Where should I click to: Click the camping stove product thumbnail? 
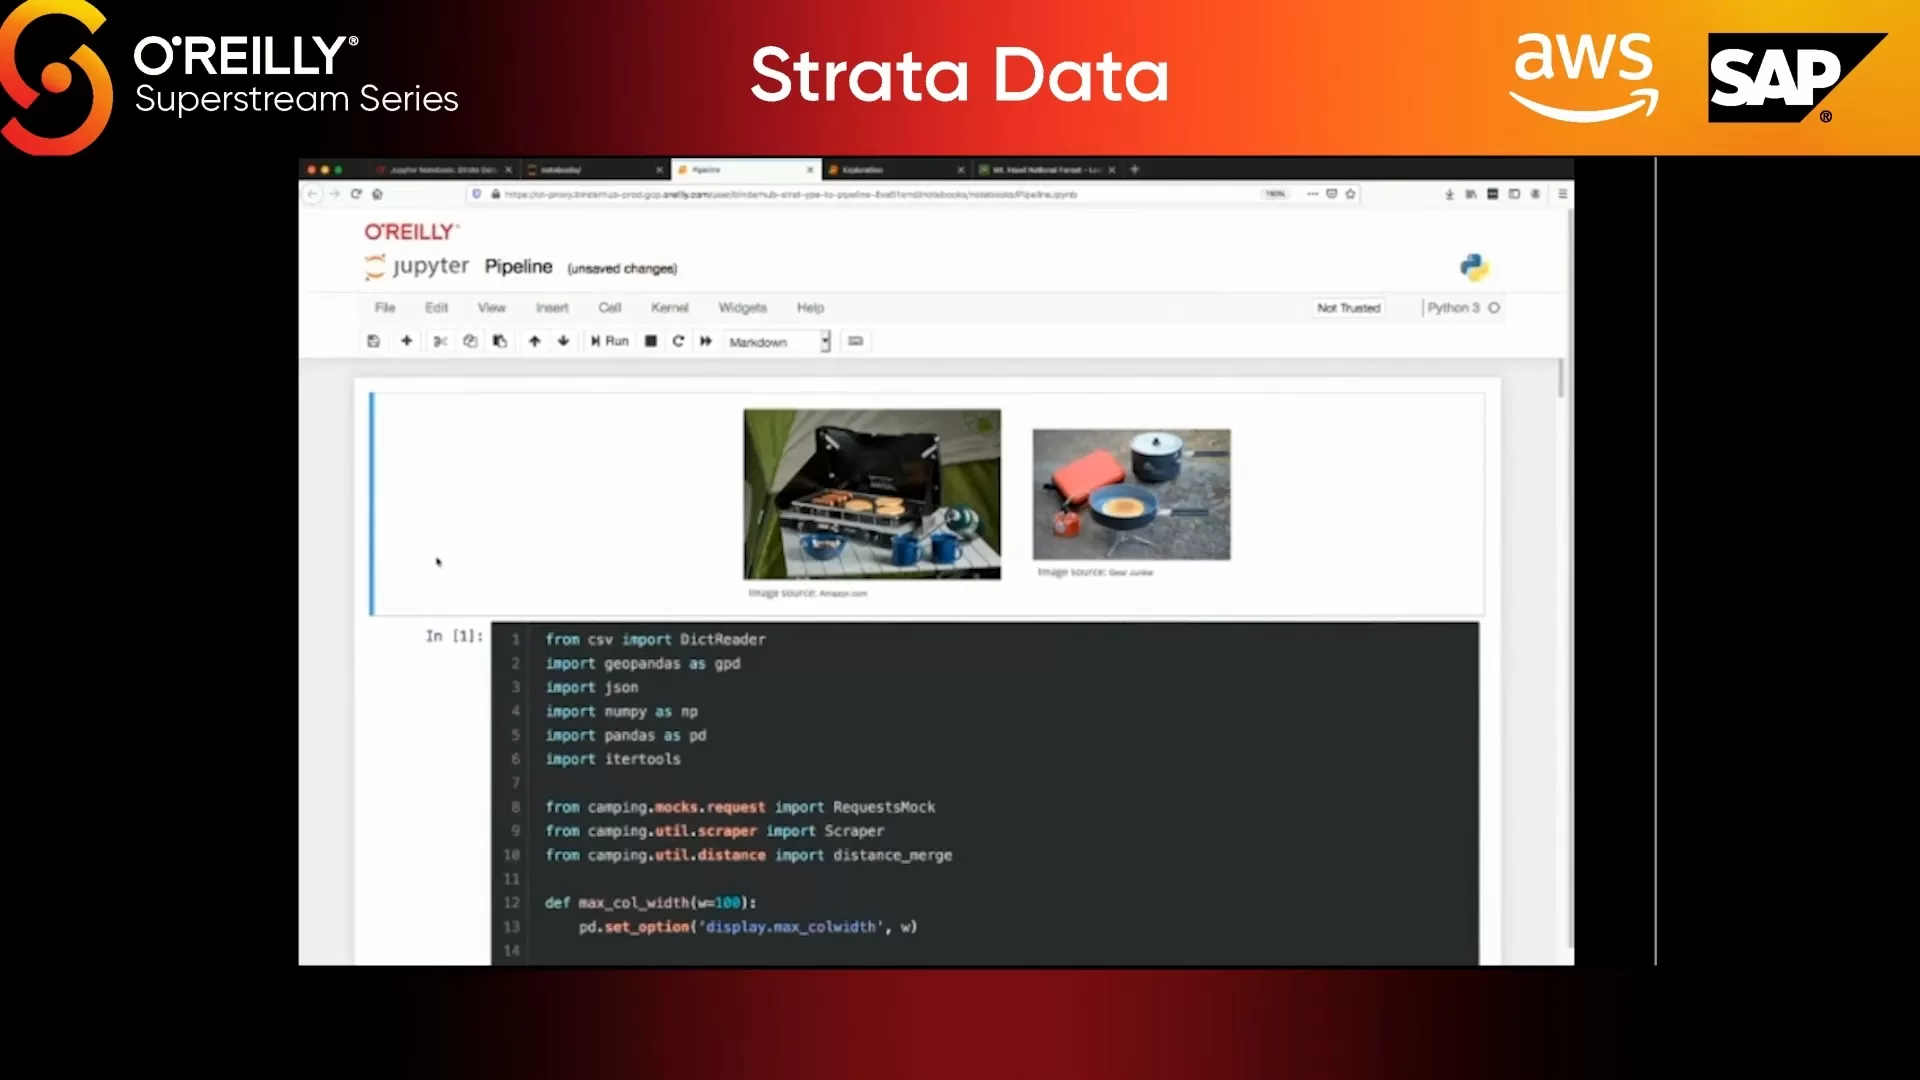coord(870,494)
